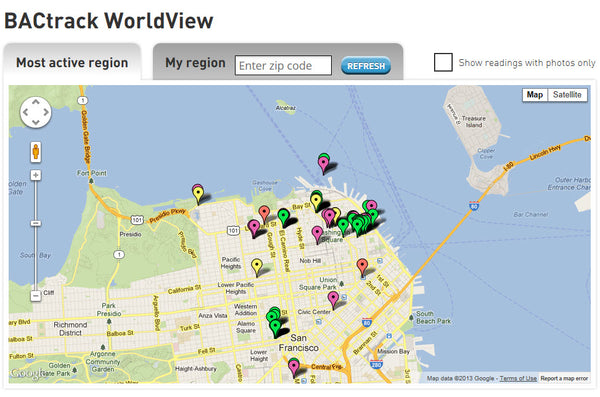Select pink marker by Highway 101 shield
Screen dimensions: 600x397
(254, 228)
